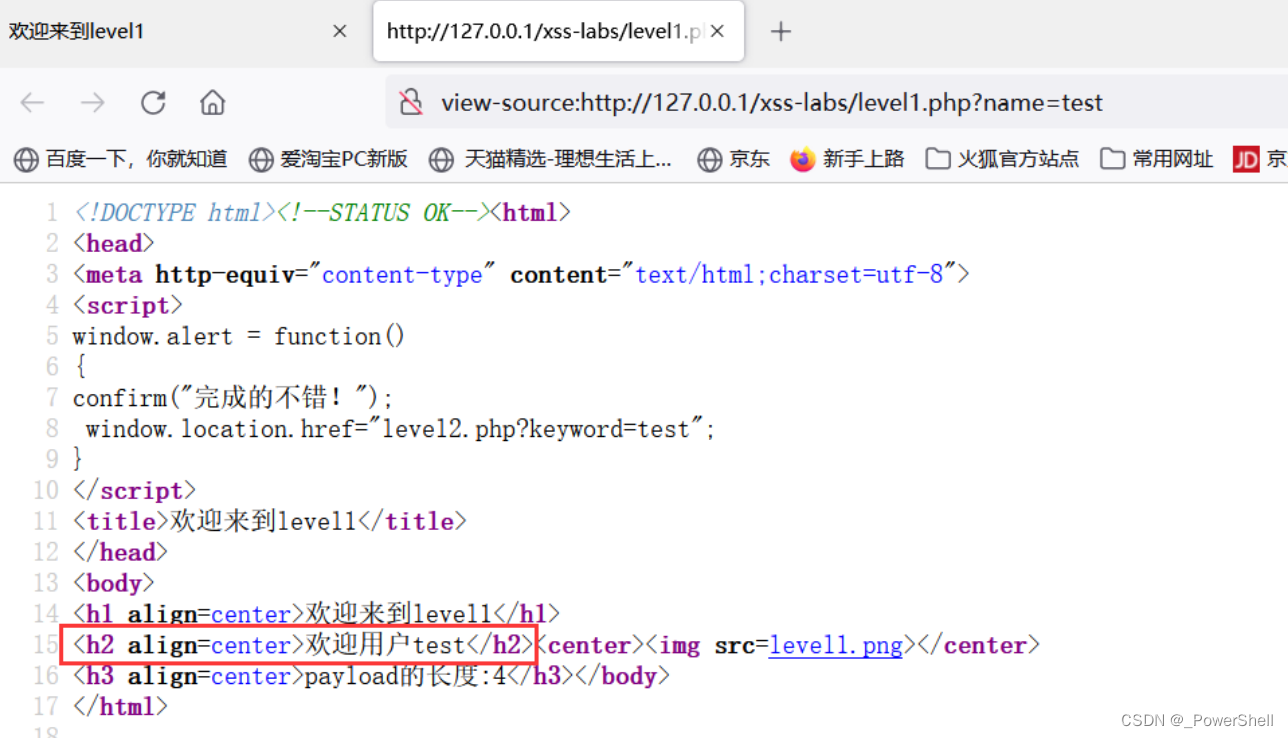Go back to the previous page
The height and width of the screenshot is (738, 1288).
point(33,102)
